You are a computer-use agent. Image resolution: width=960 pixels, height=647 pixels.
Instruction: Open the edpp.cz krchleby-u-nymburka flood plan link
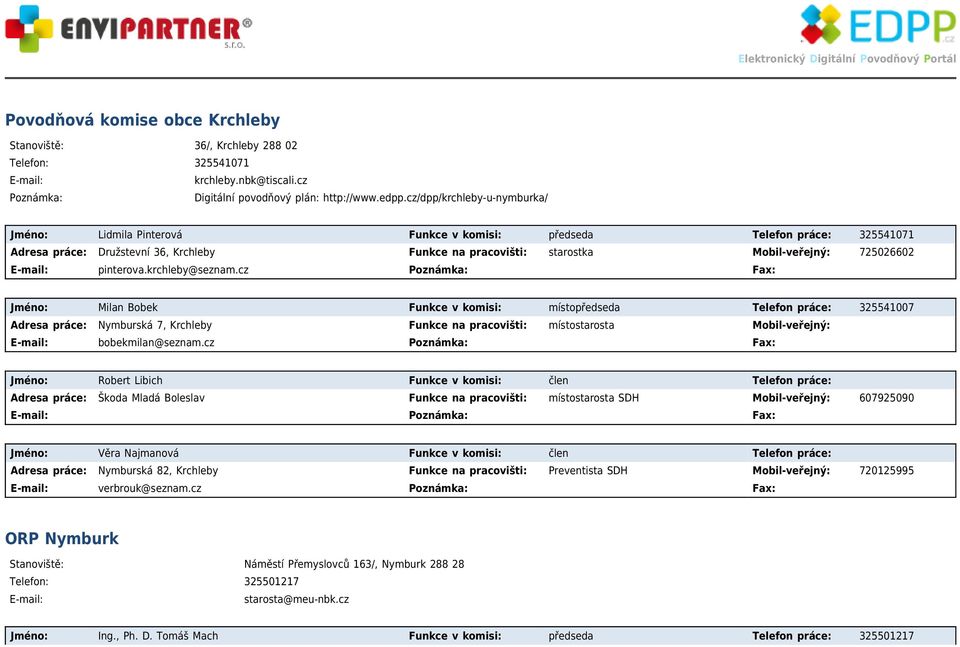(435, 198)
